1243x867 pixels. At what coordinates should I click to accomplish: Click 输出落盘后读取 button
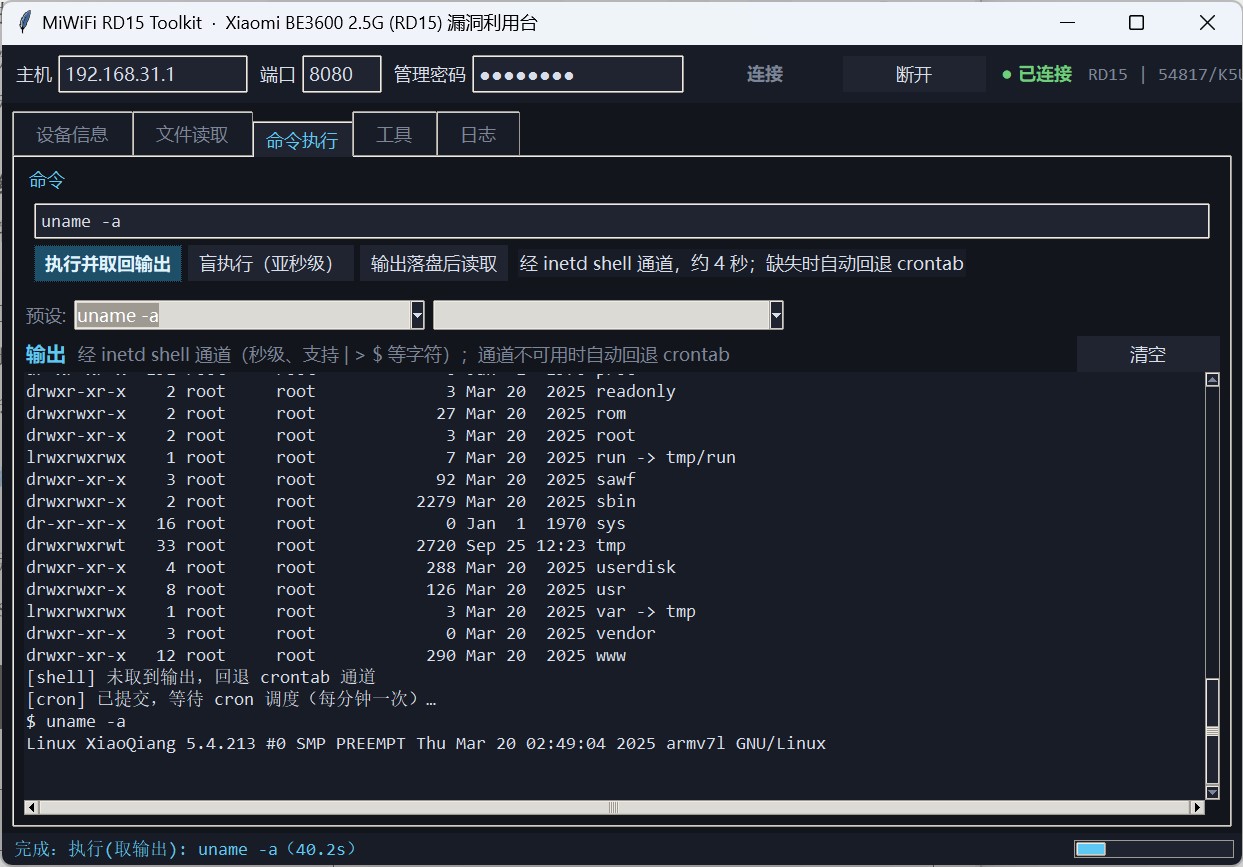(434, 264)
